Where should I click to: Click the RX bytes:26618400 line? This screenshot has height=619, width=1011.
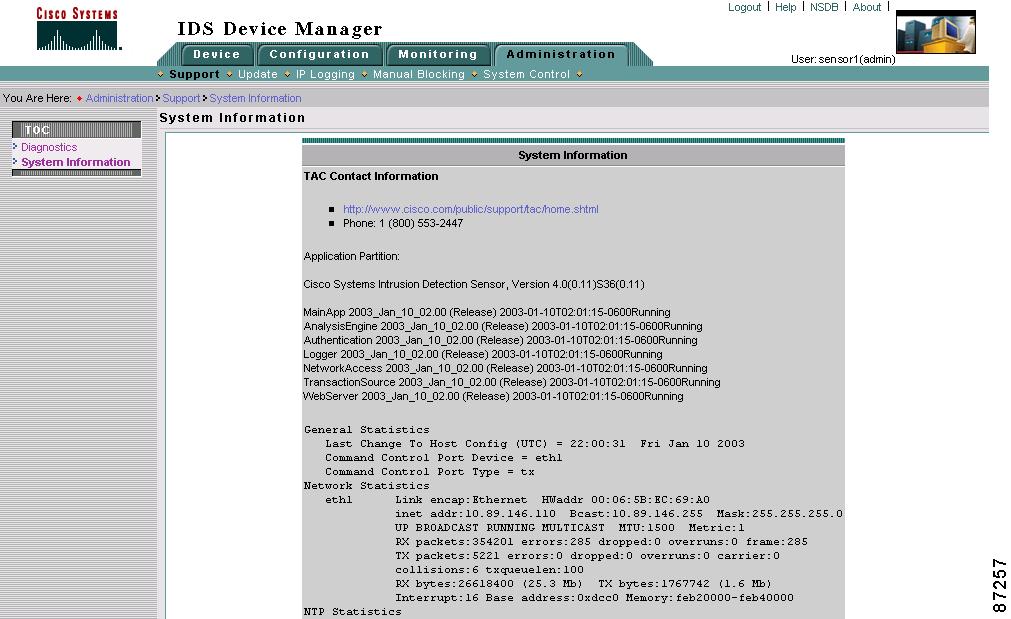[x=583, y=584]
